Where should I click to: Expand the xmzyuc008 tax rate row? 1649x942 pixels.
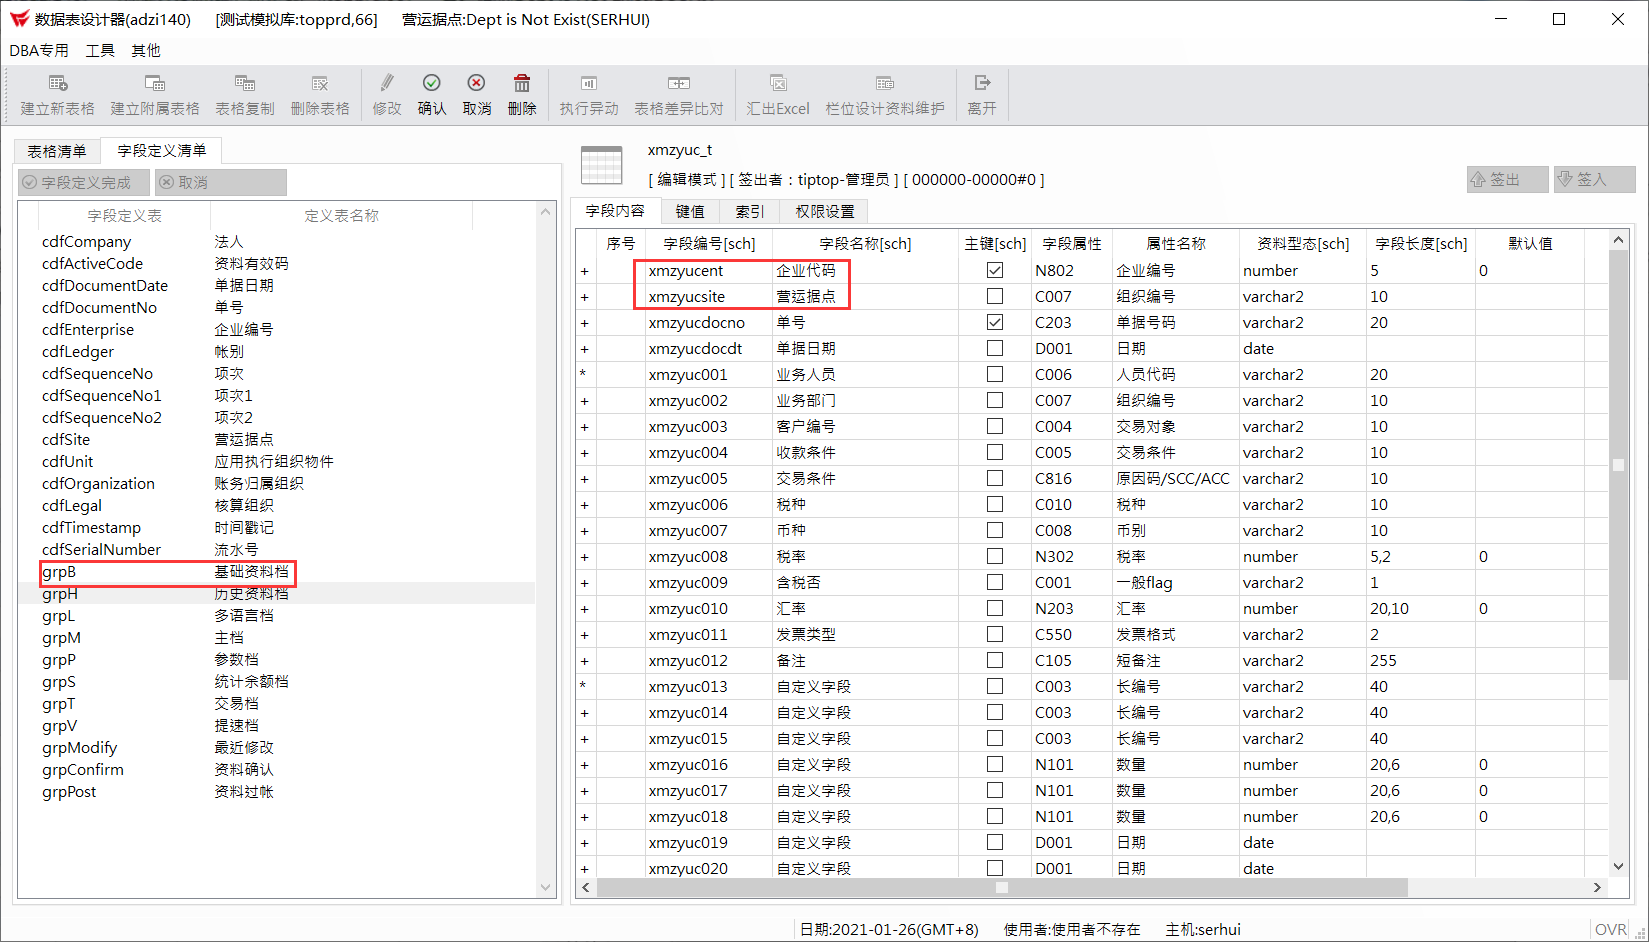(x=584, y=556)
